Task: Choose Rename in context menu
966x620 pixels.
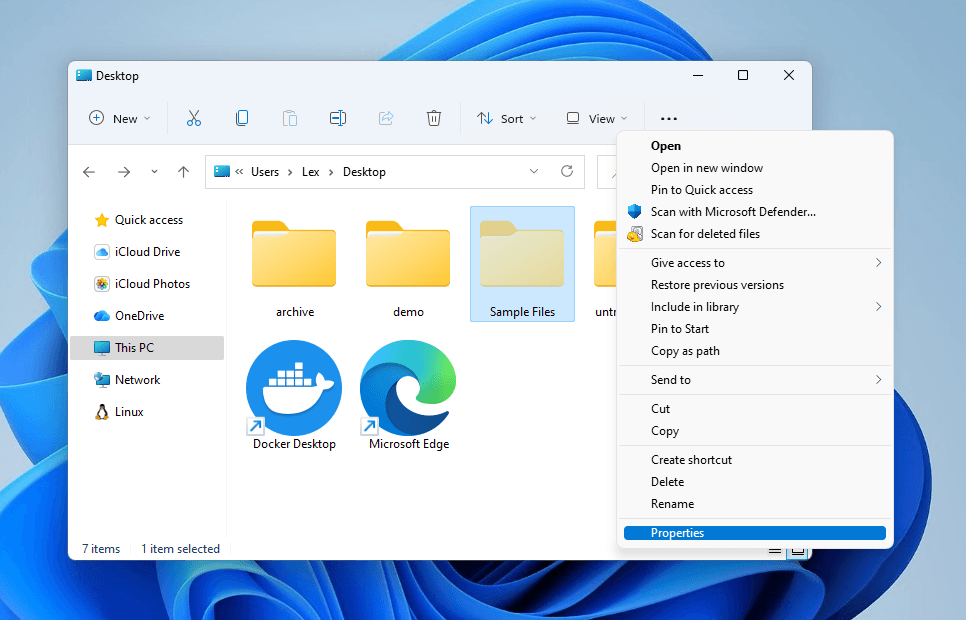Action: pyautogui.click(x=755, y=504)
